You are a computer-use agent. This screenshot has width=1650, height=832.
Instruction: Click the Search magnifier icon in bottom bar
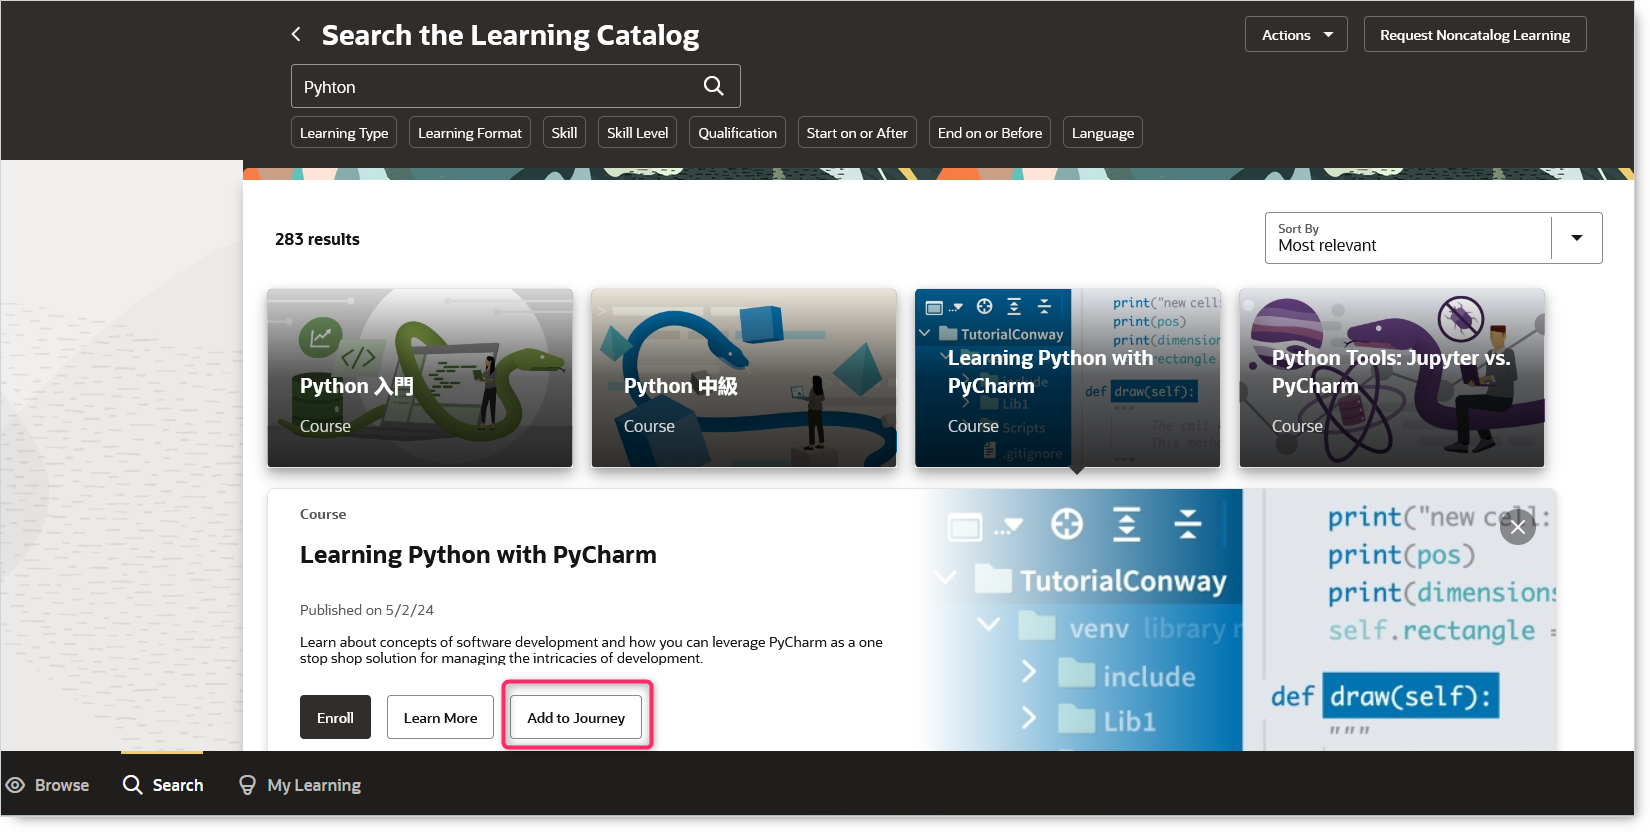132,785
